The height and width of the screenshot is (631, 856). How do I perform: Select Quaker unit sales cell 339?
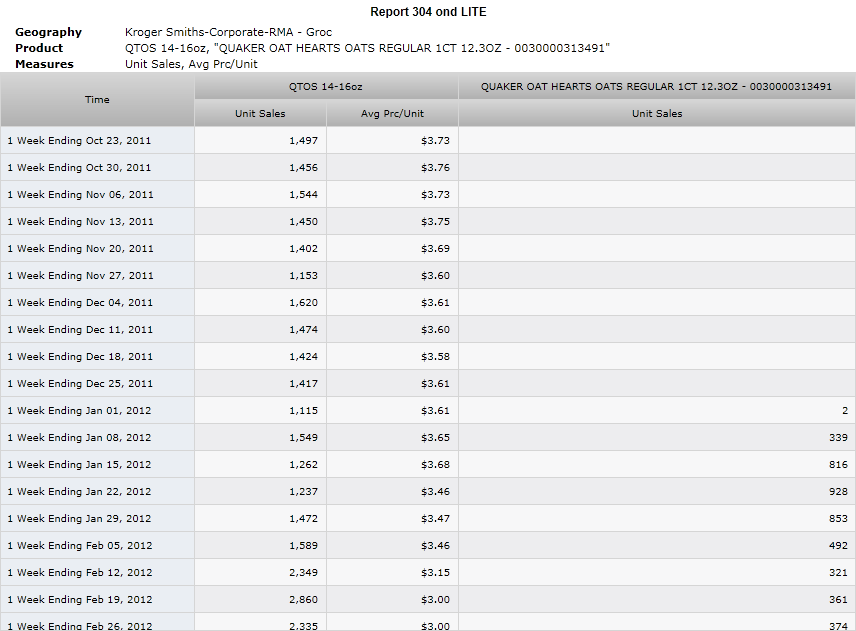click(657, 438)
